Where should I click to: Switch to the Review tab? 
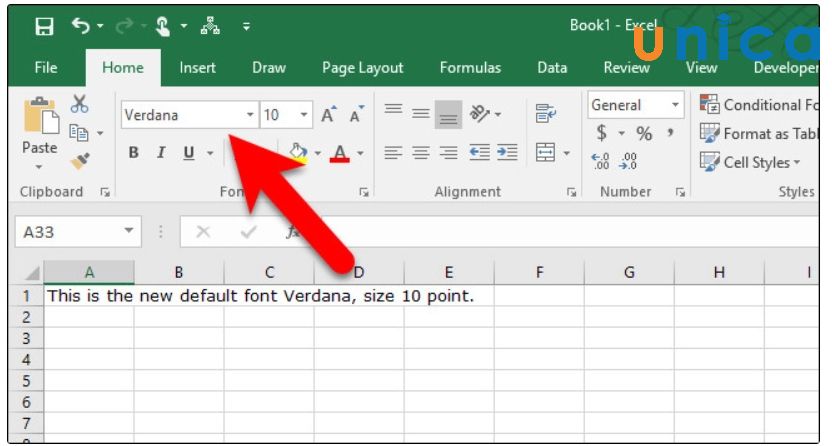tap(626, 67)
